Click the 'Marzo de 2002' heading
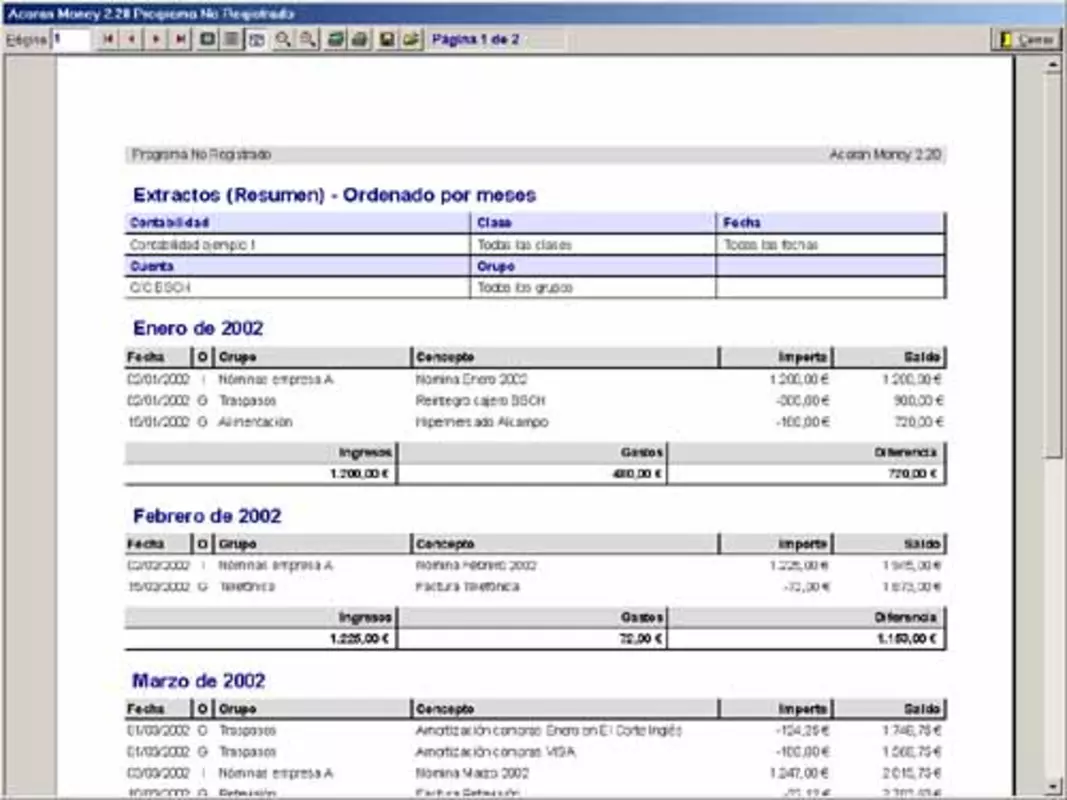The height and width of the screenshot is (800, 1067). (x=198, y=681)
